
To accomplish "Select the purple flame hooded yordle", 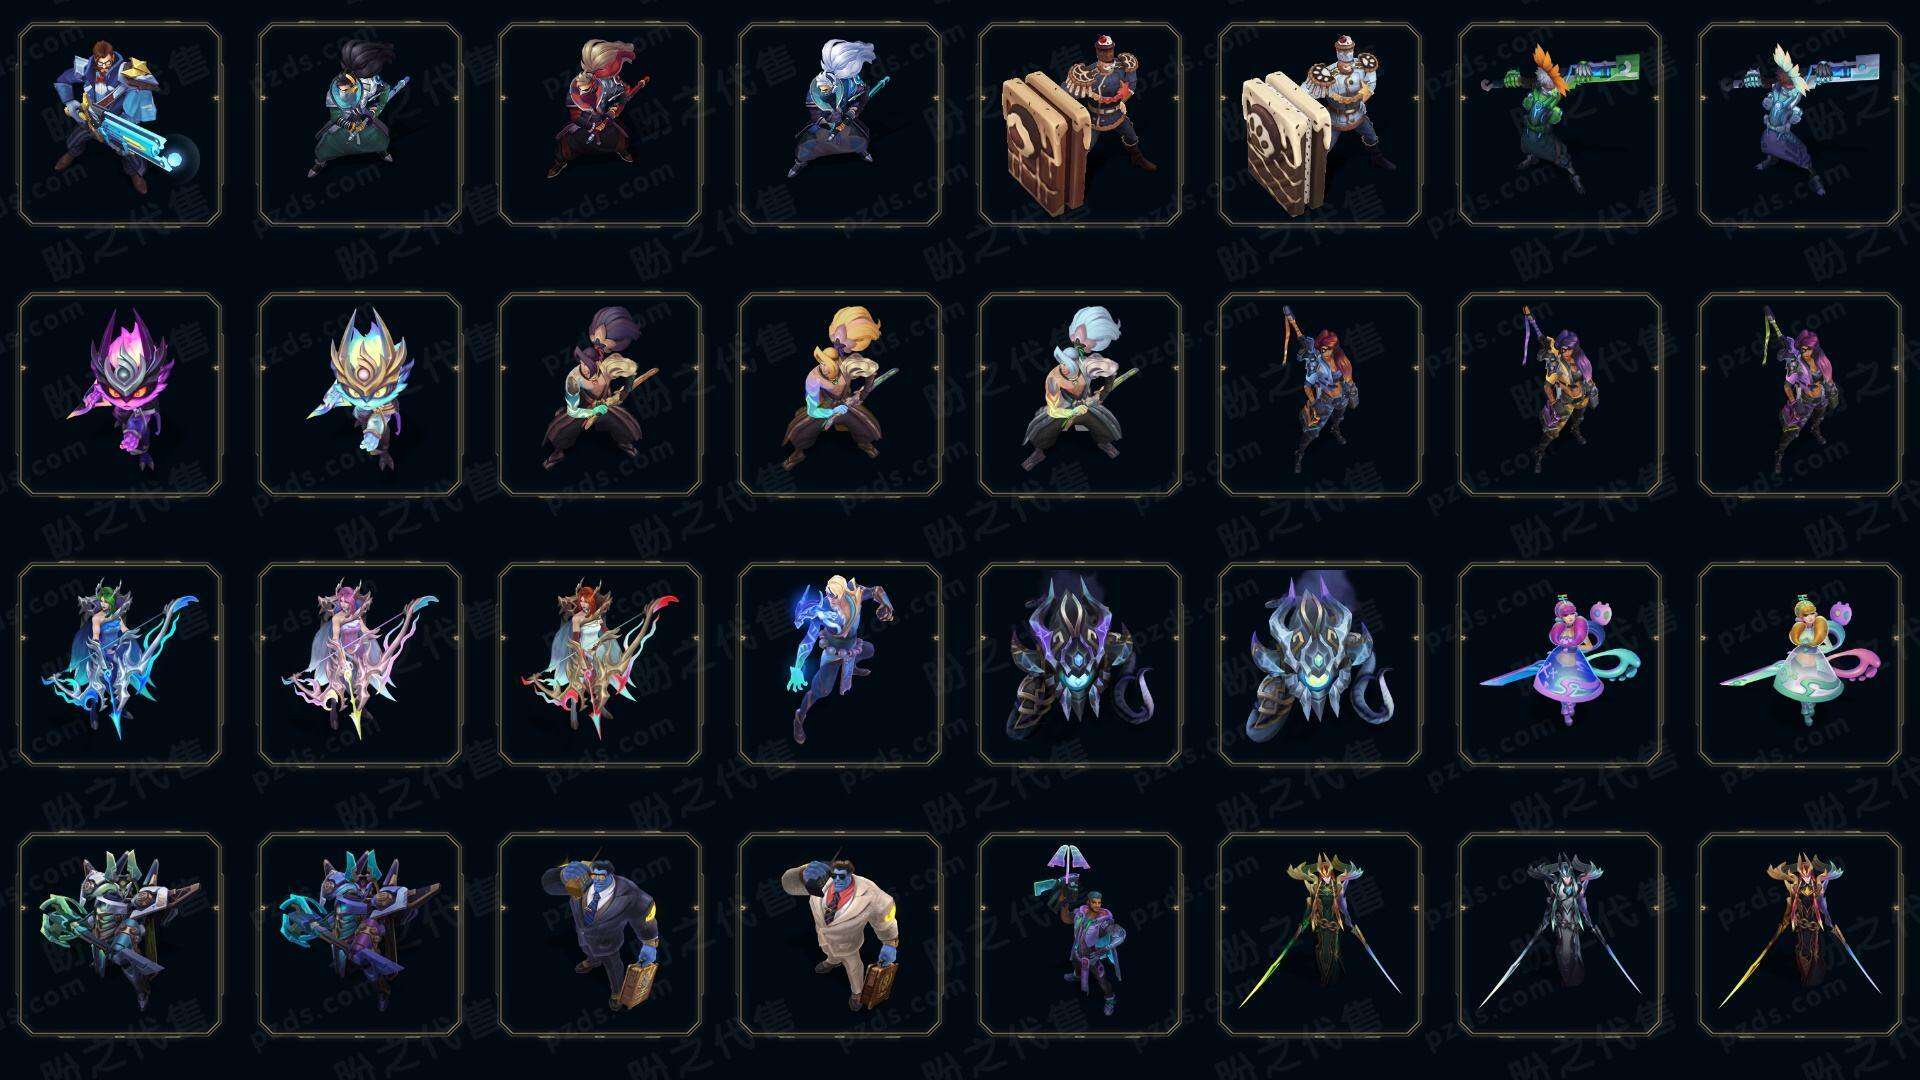I will coord(120,394).
